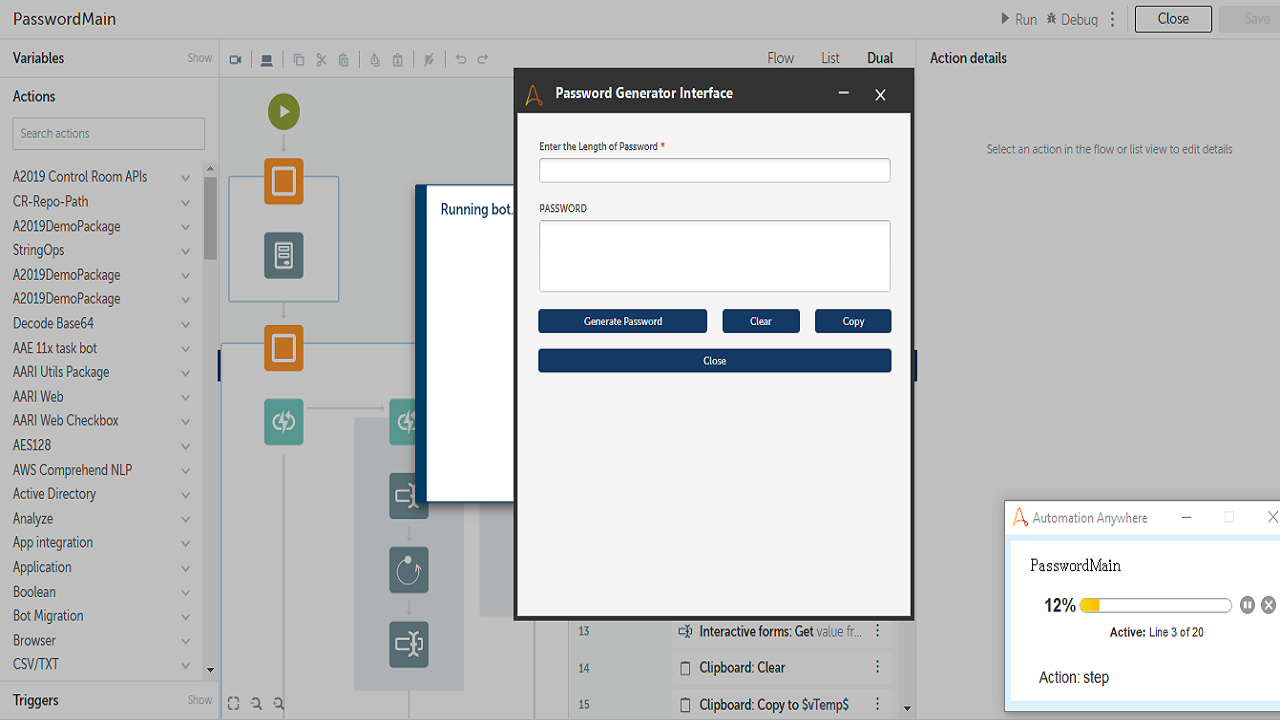The image size is (1280, 720).
Task: Open the editor's more options menu beside Debug
Action: point(1113,19)
